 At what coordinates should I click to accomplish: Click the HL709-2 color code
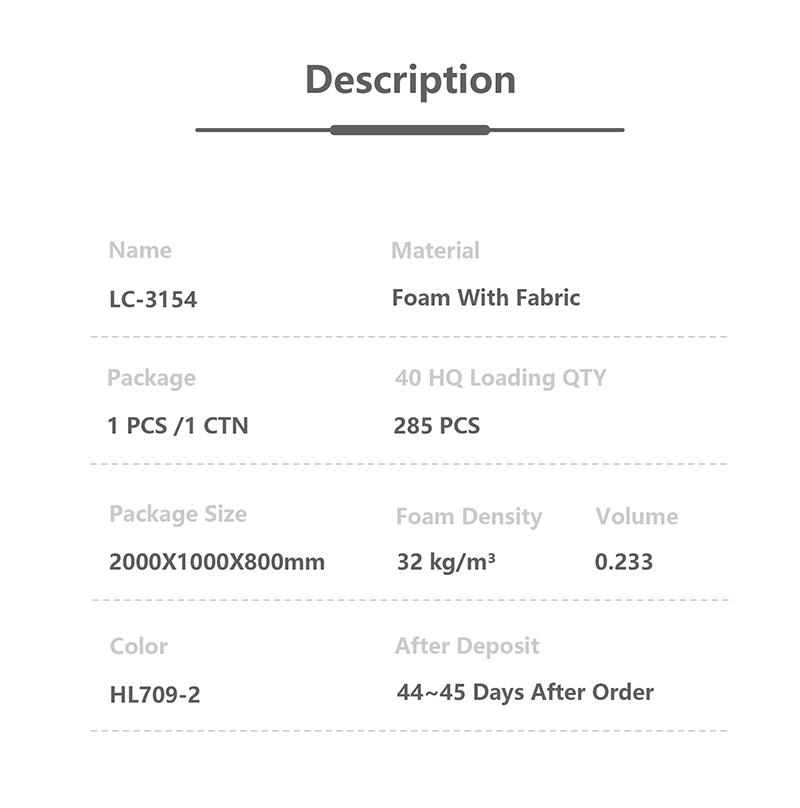(155, 694)
